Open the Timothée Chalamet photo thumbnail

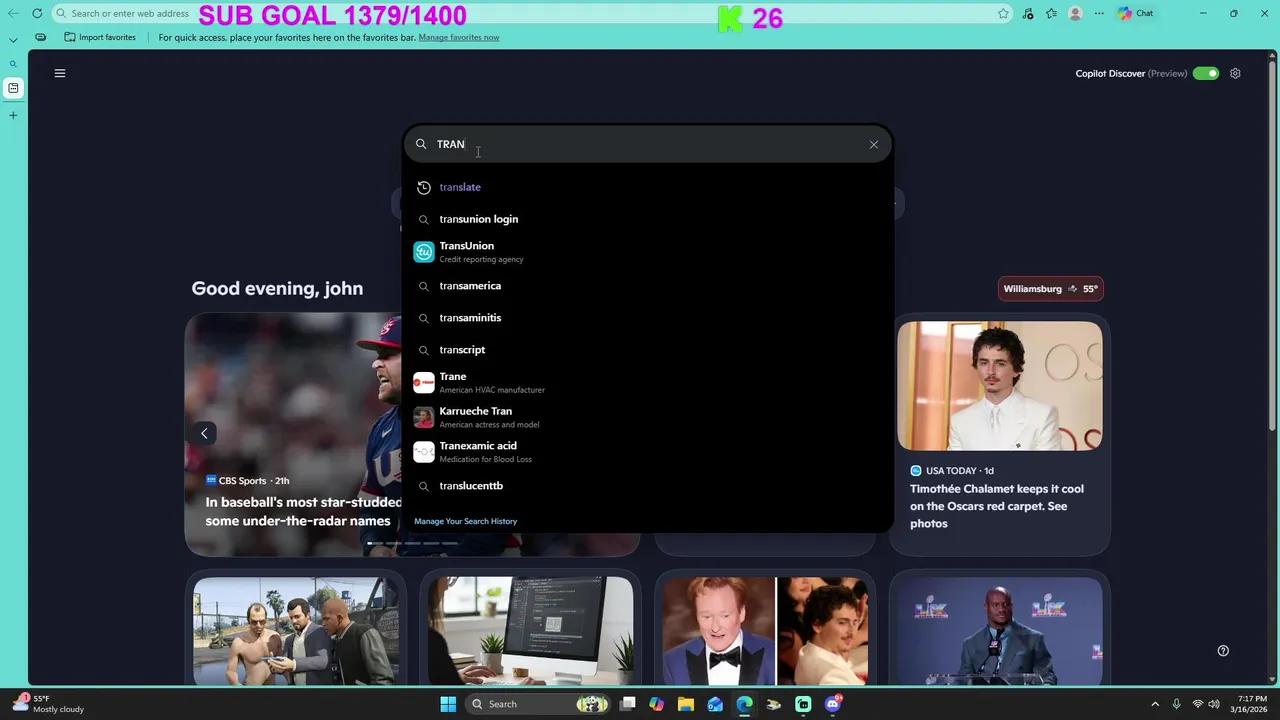tap(1000, 386)
